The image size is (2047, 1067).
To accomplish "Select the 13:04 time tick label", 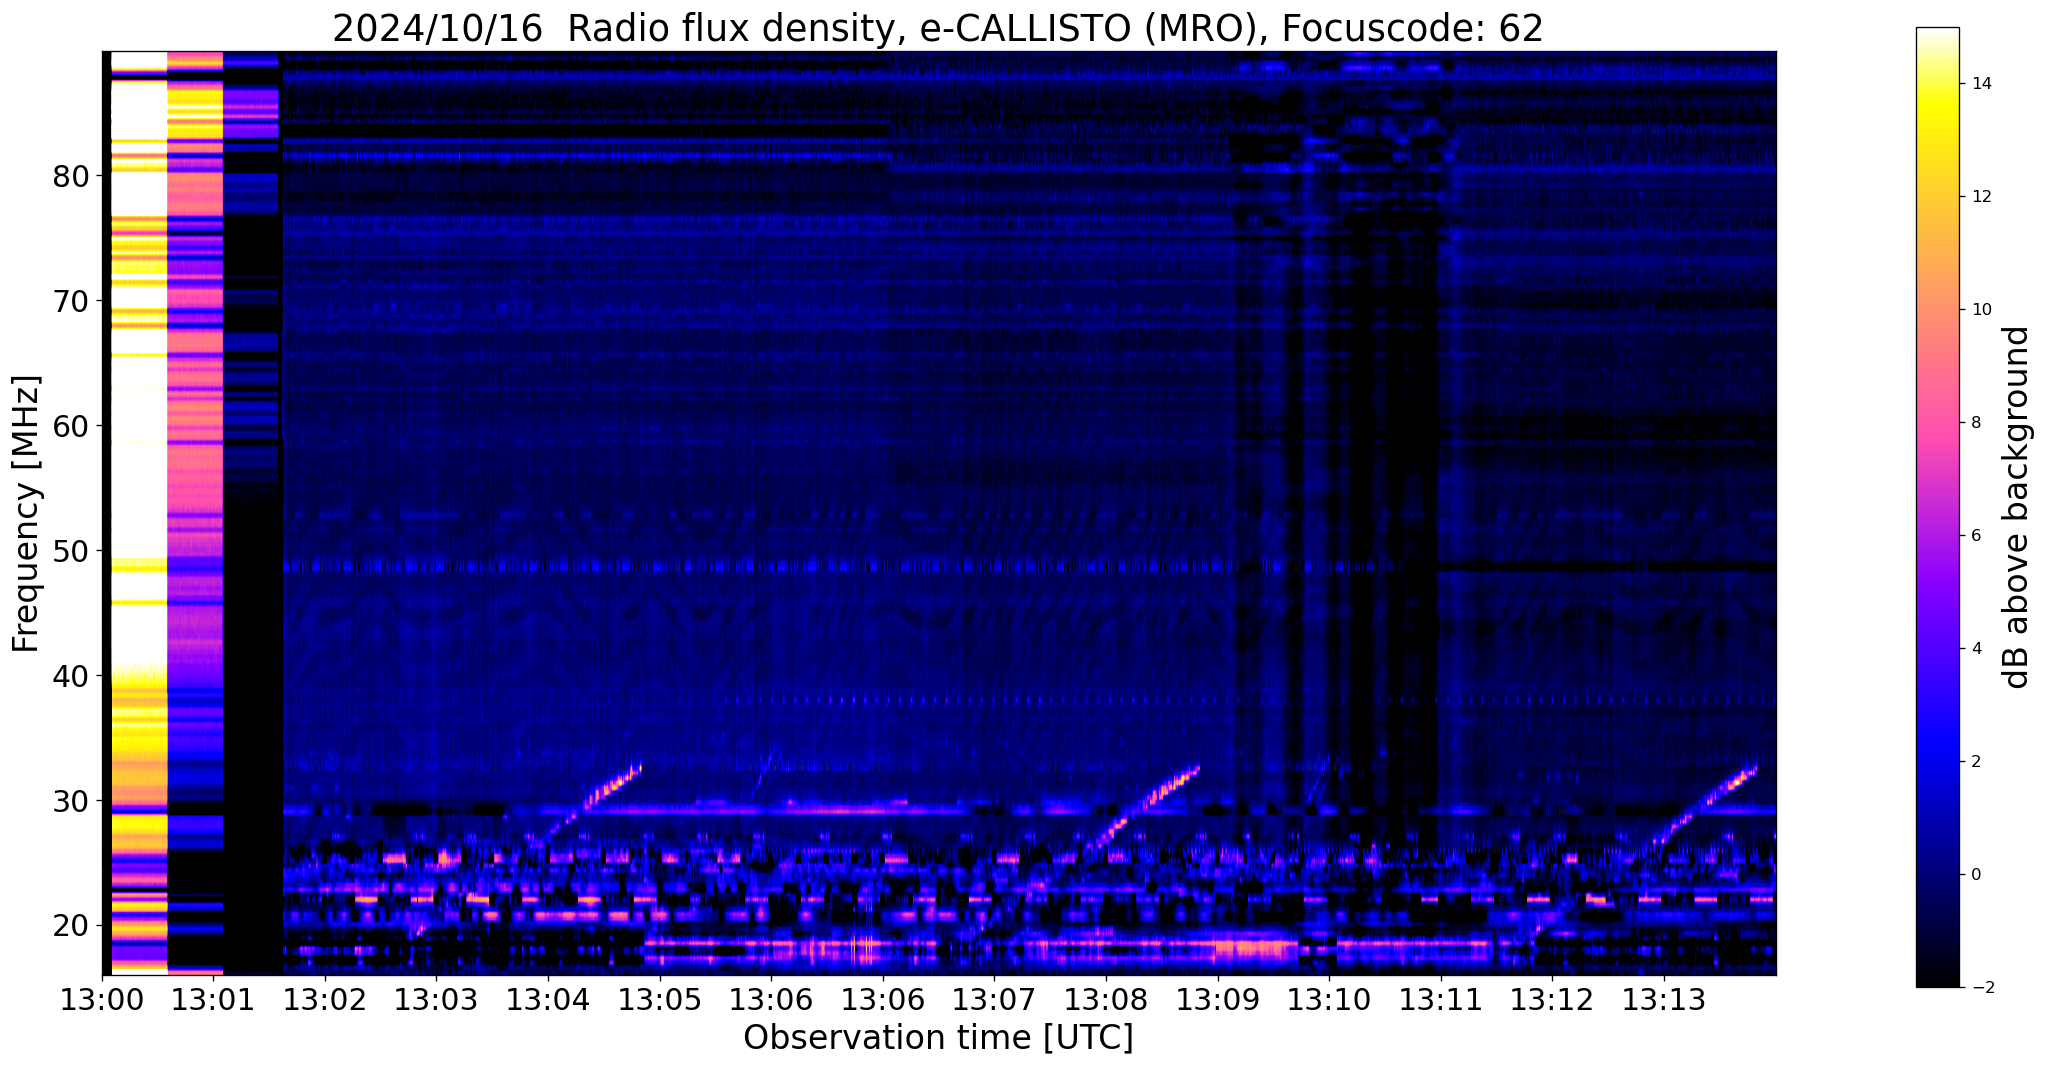I will pyautogui.click(x=547, y=1000).
